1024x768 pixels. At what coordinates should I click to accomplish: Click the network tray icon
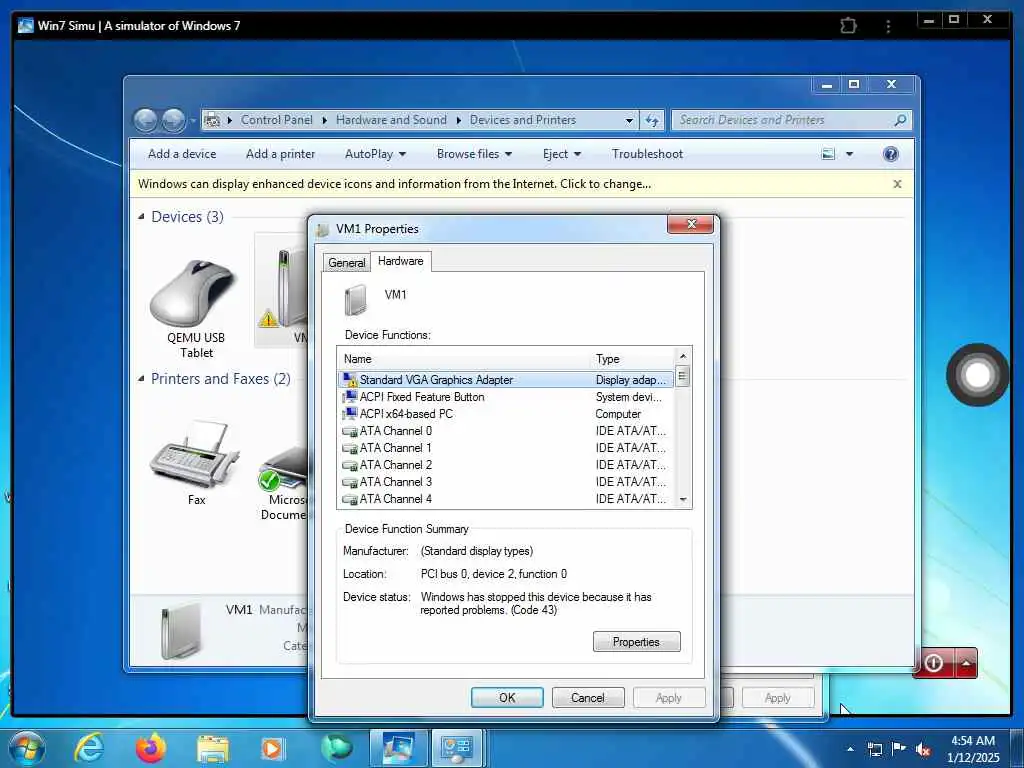click(874, 749)
